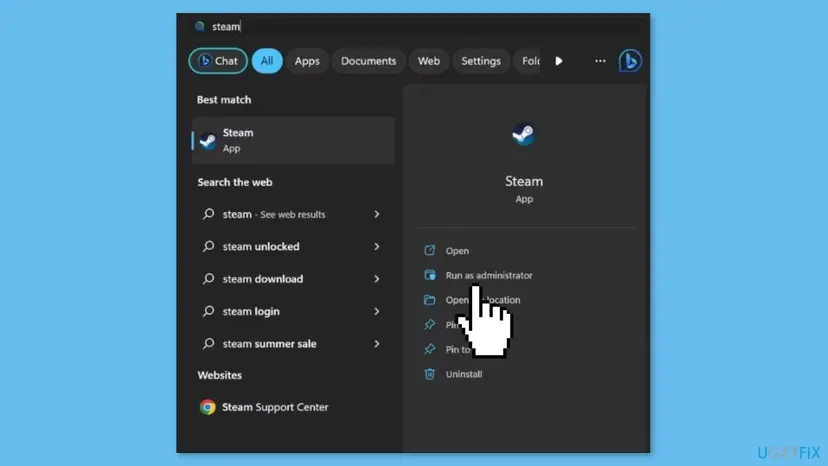The image size is (828, 466).
Task: Expand the chevron beside 'steam login'
Action: 377,311
